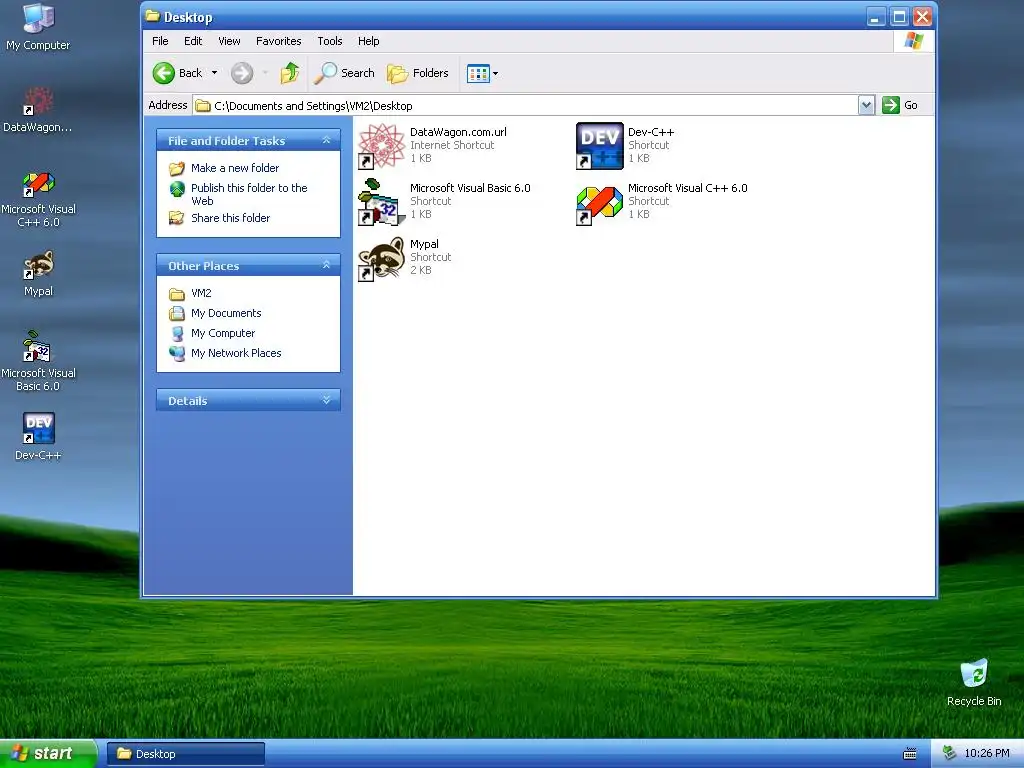Go to VM2 folder link
Viewport: 1024px width, 768px height.
[x=201, y=293]
